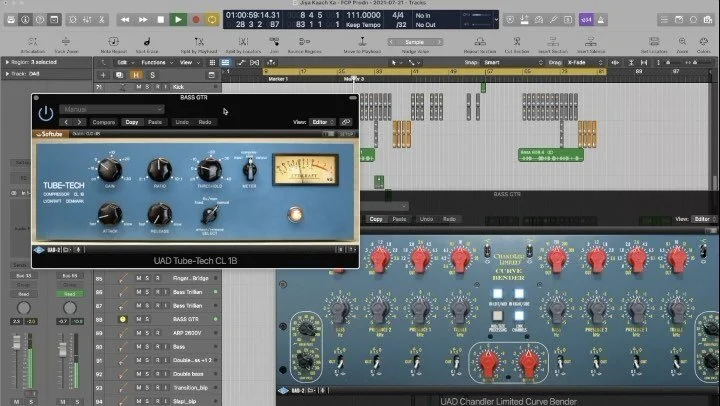This screenshot has width=720, height=406.
Task: Click the add track plus button
Action: coord(103,75)
